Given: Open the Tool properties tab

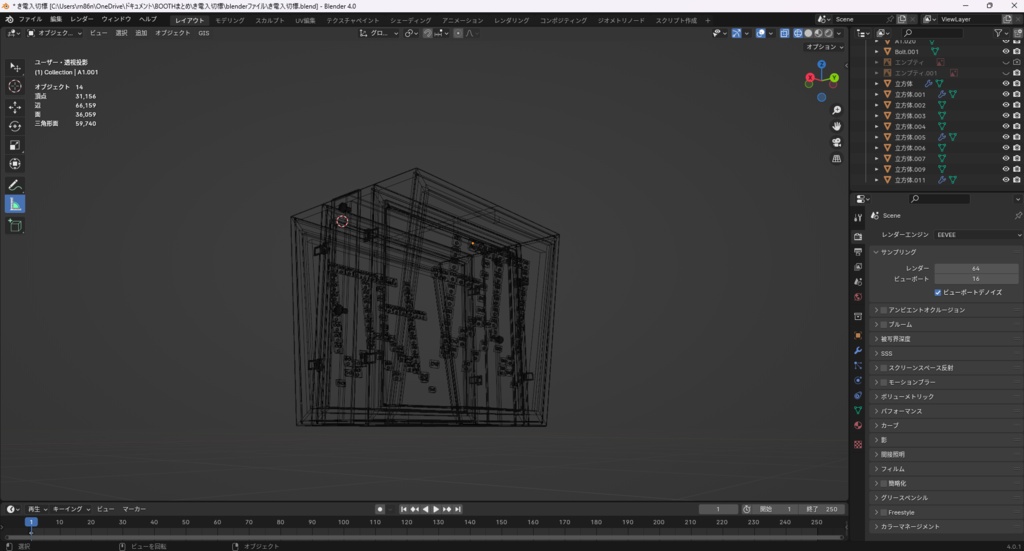Looking at the screenshot, I should click(858, 217).
